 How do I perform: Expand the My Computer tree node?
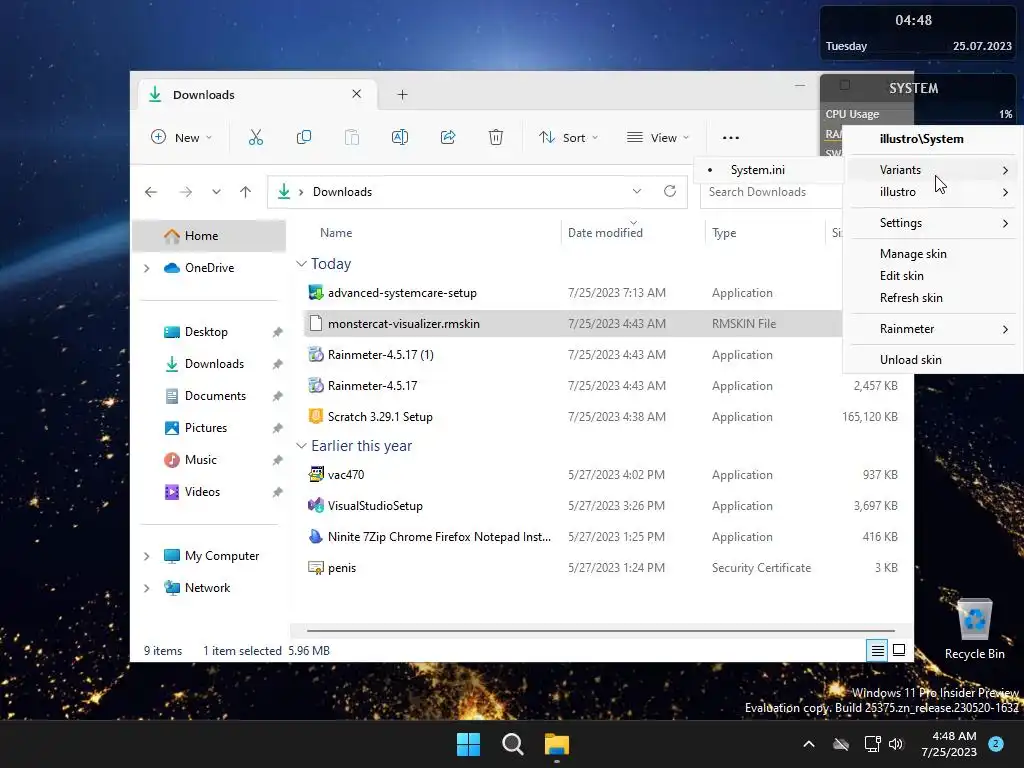click(x=147, y=556)
